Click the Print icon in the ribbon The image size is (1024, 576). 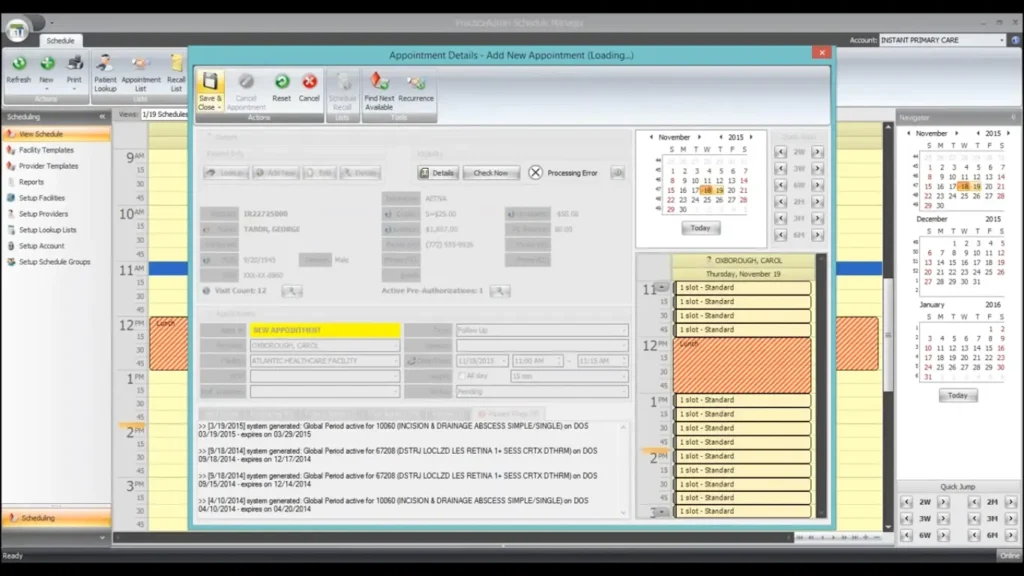click(74, 63)
